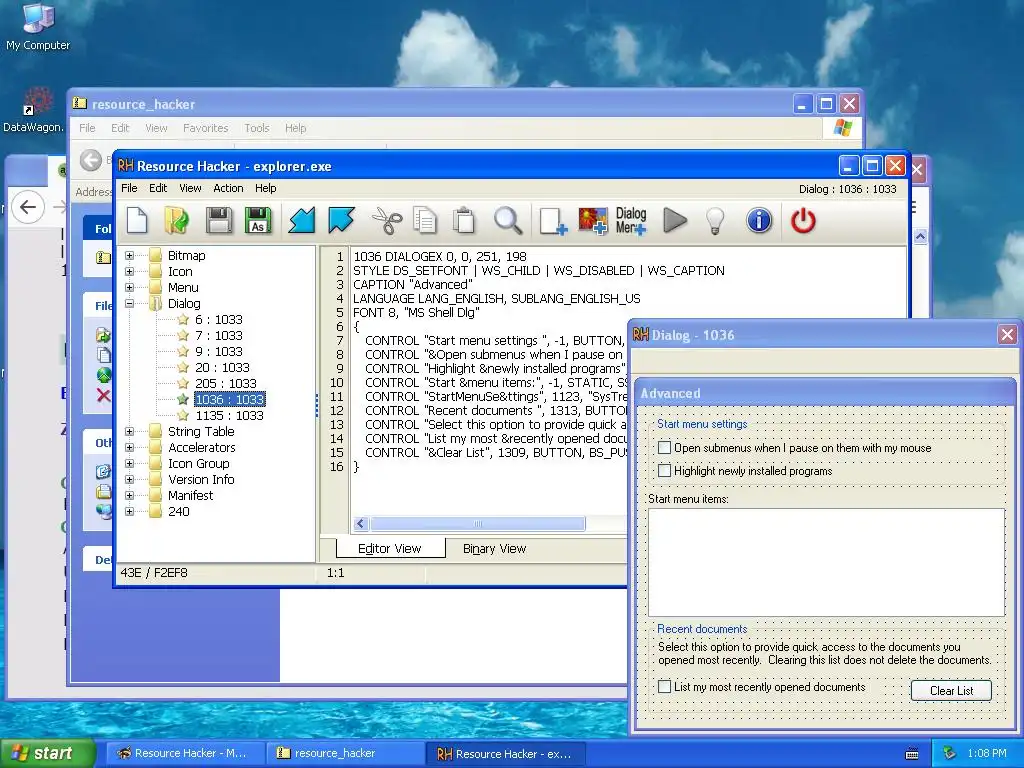Open the View menu in Resource Hacker

point(190,188)
